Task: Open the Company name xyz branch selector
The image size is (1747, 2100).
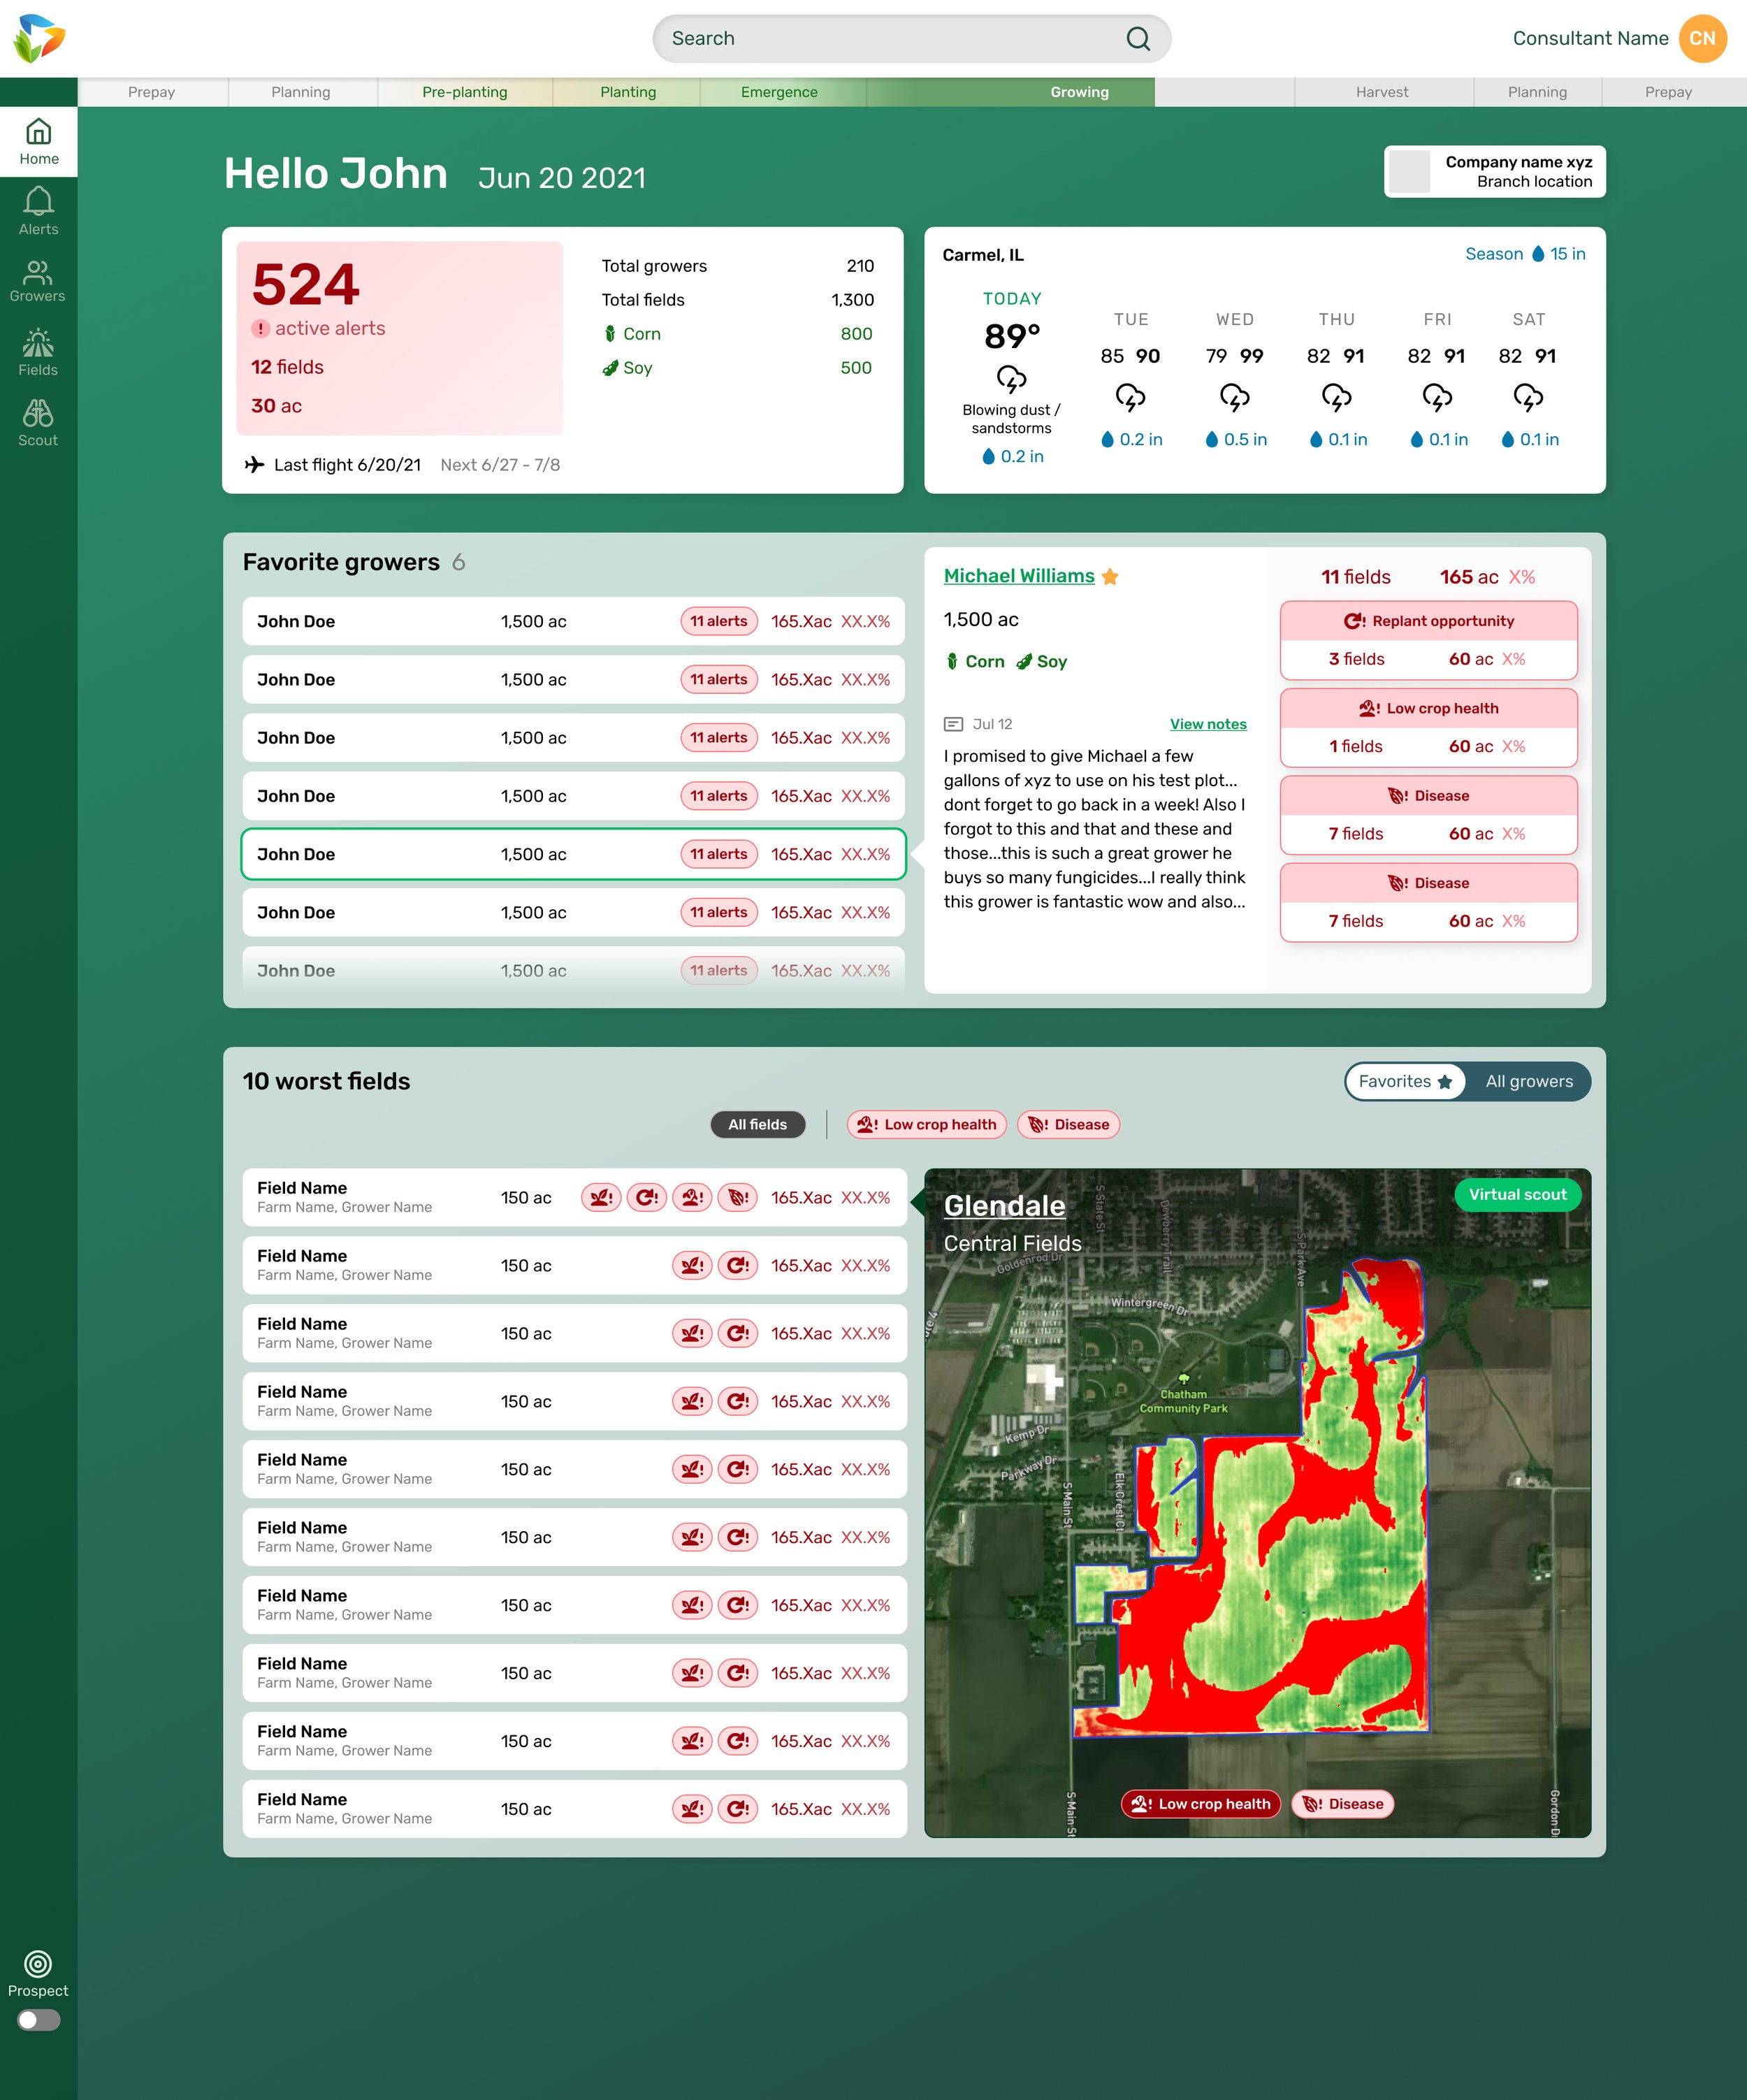Action: coord(1494,172)
